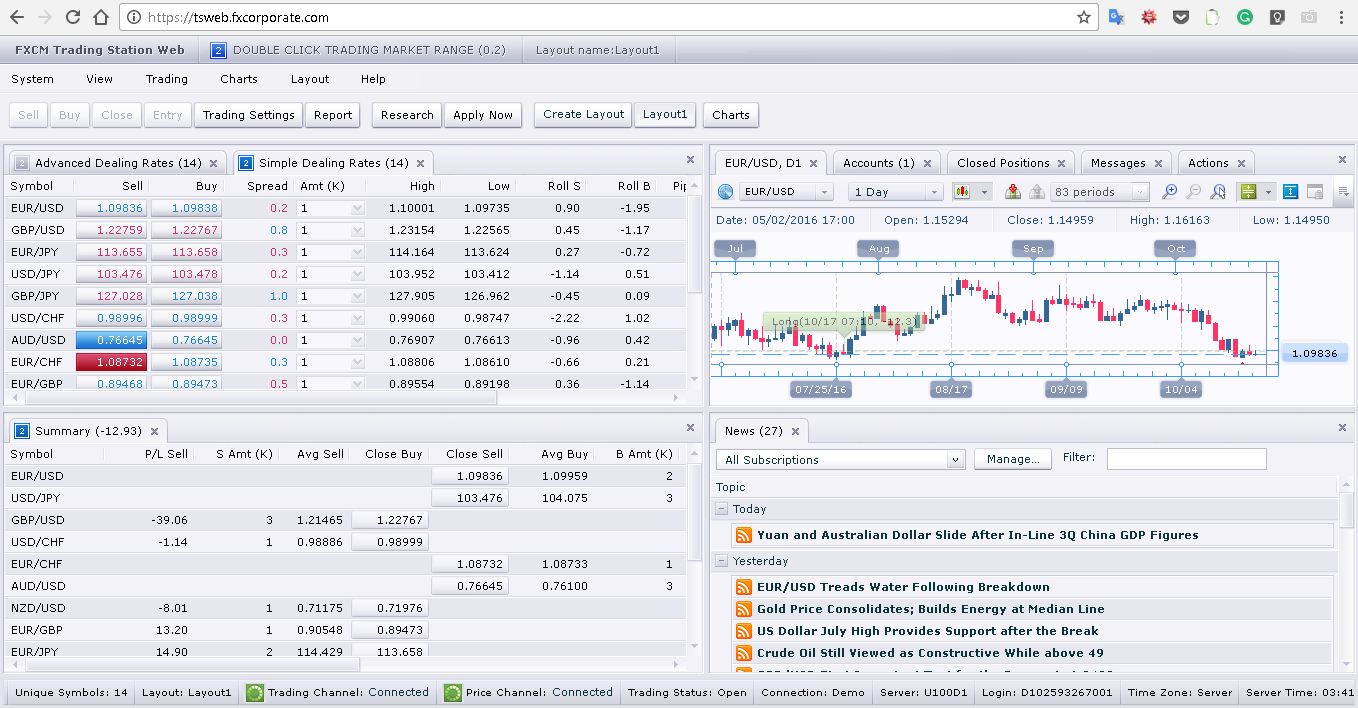
Task: Click the Aug marker on the chart timeline
Action: [879, 248]
